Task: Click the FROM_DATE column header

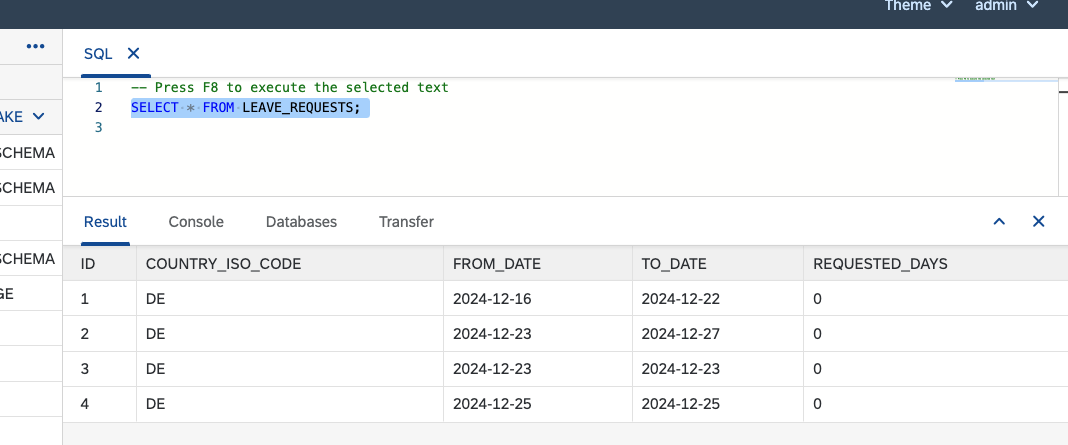Action: point(497,264)
